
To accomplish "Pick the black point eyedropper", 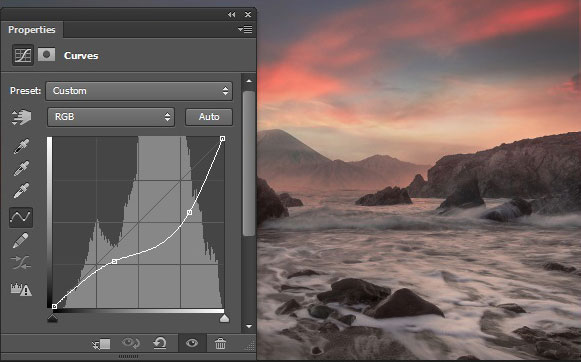I will tap(21, 146).
